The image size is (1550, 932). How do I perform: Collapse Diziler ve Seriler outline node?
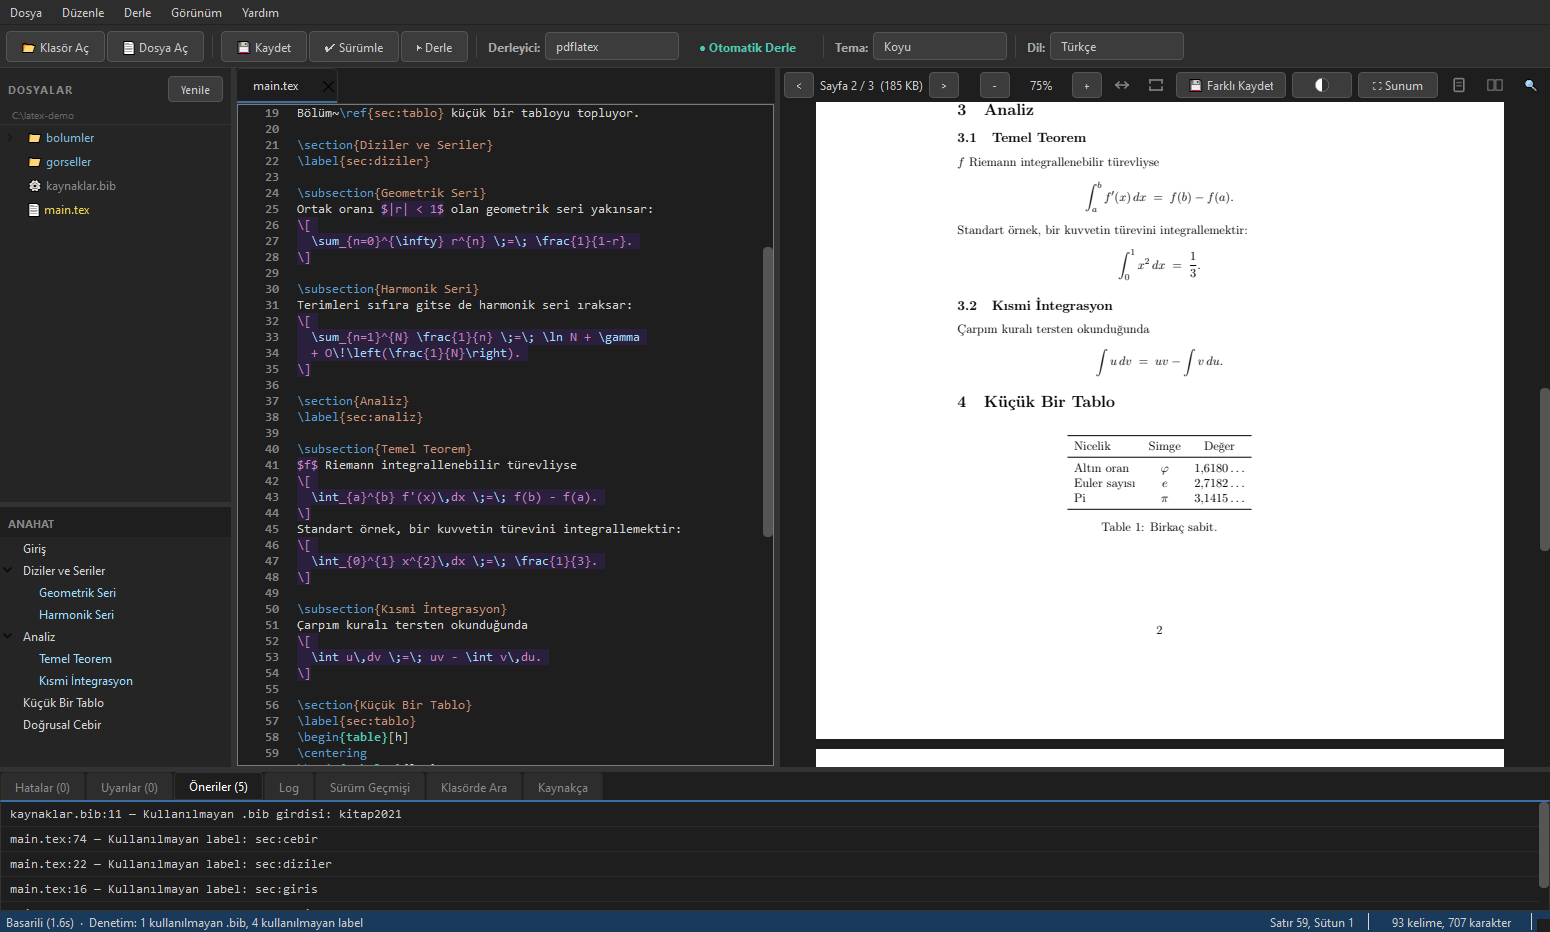click(x=9, y=571)
